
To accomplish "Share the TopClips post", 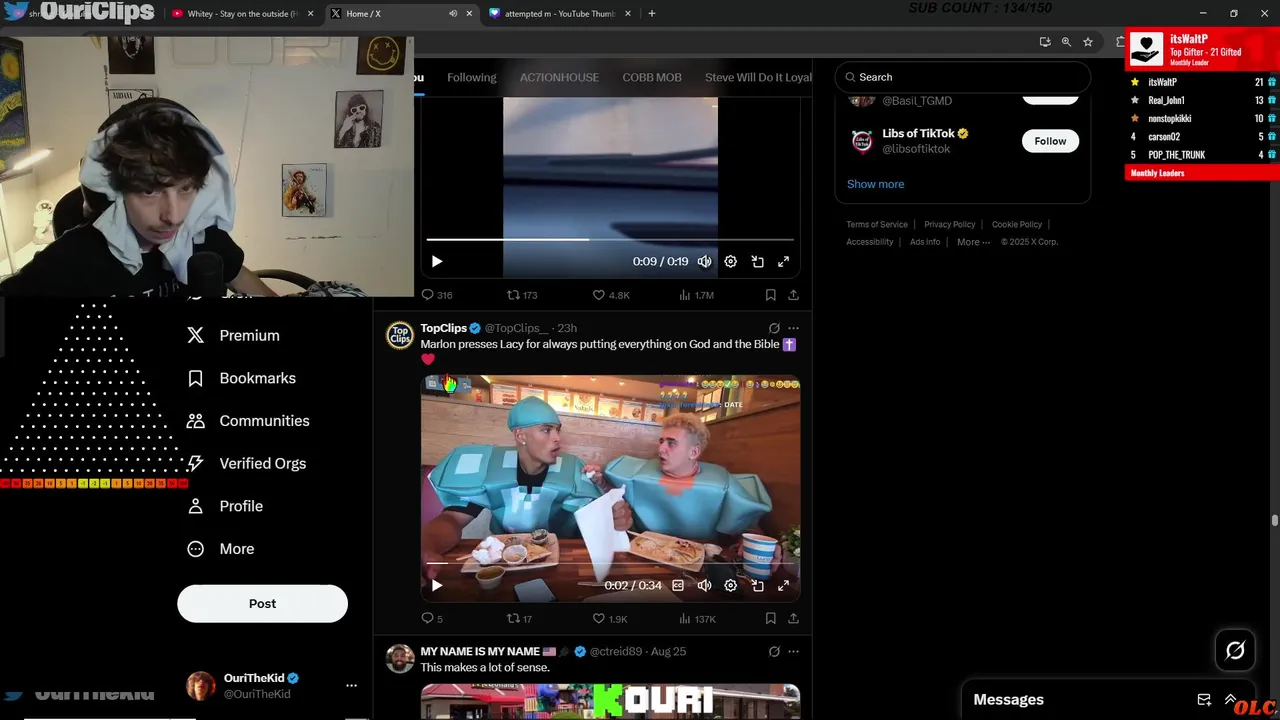I will pos(793,619).
